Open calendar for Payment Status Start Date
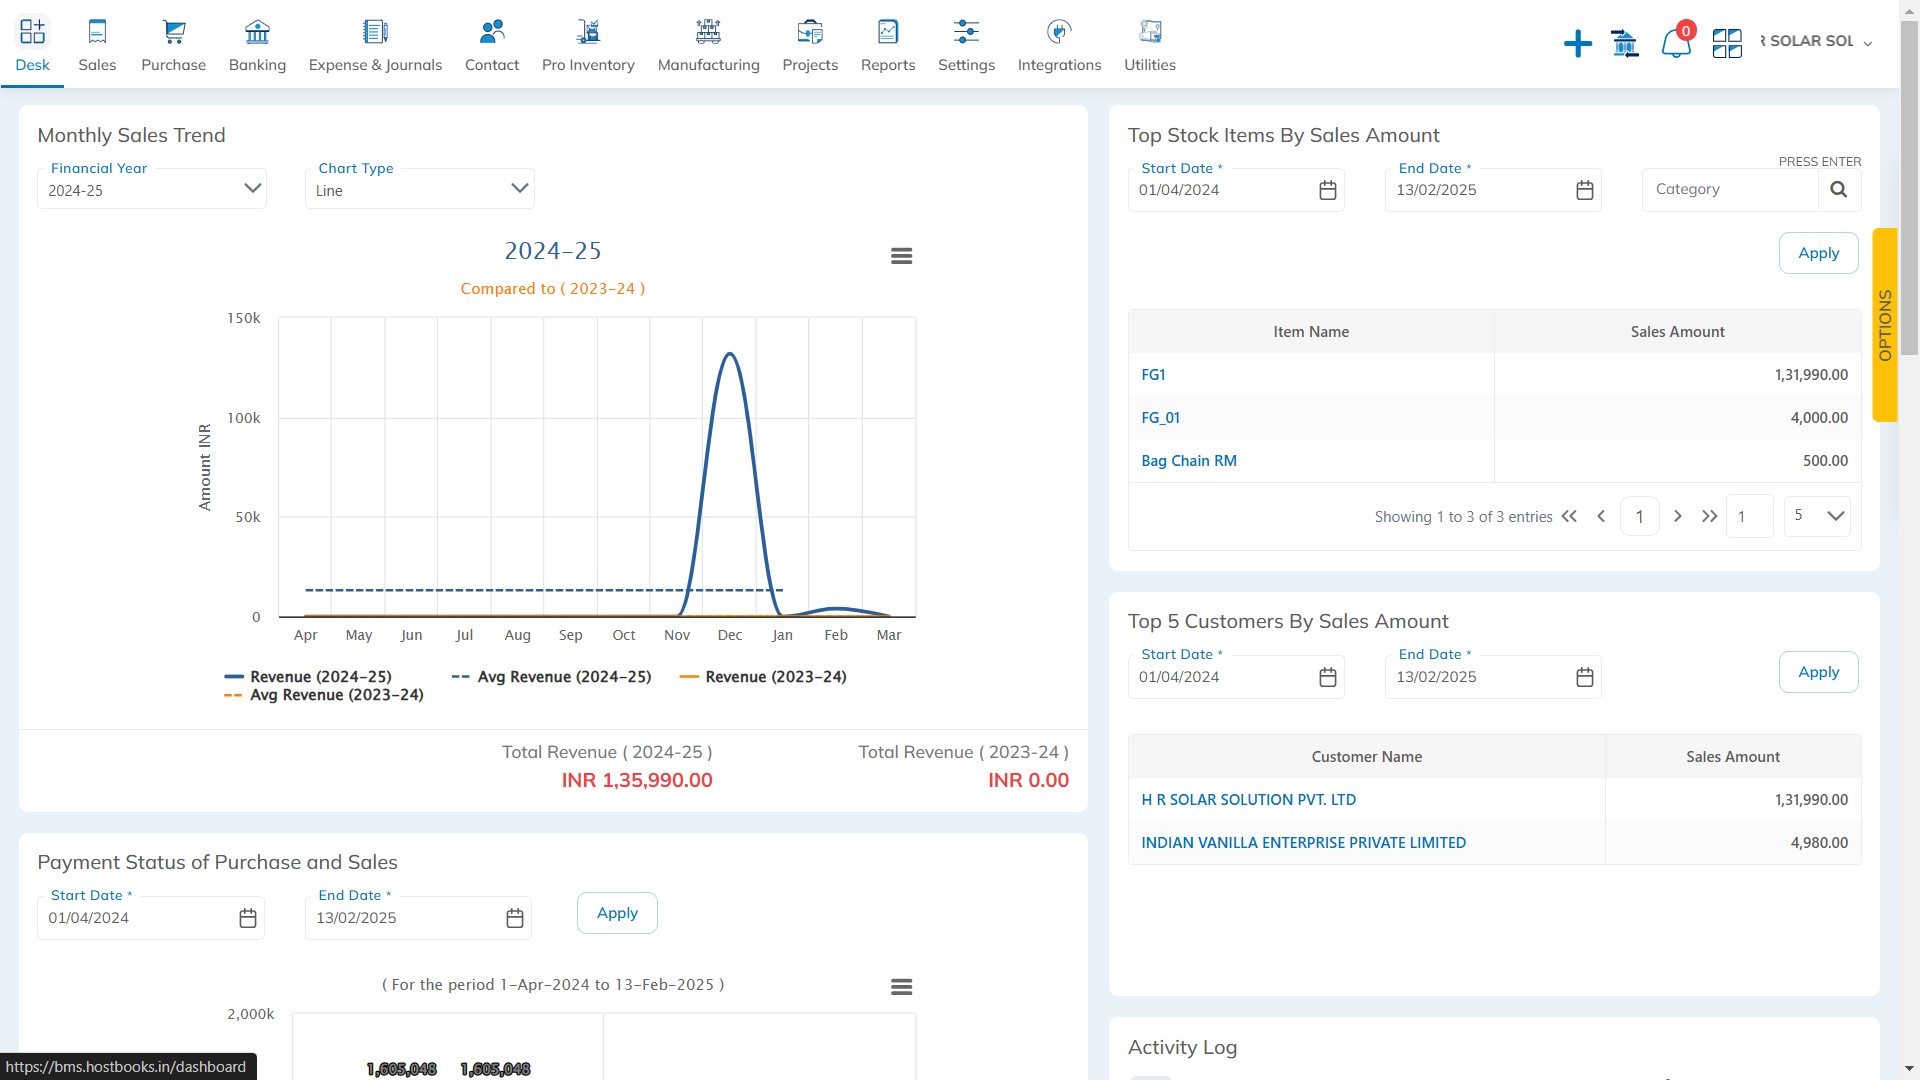1920x1080 pixels. pos(247,918)
